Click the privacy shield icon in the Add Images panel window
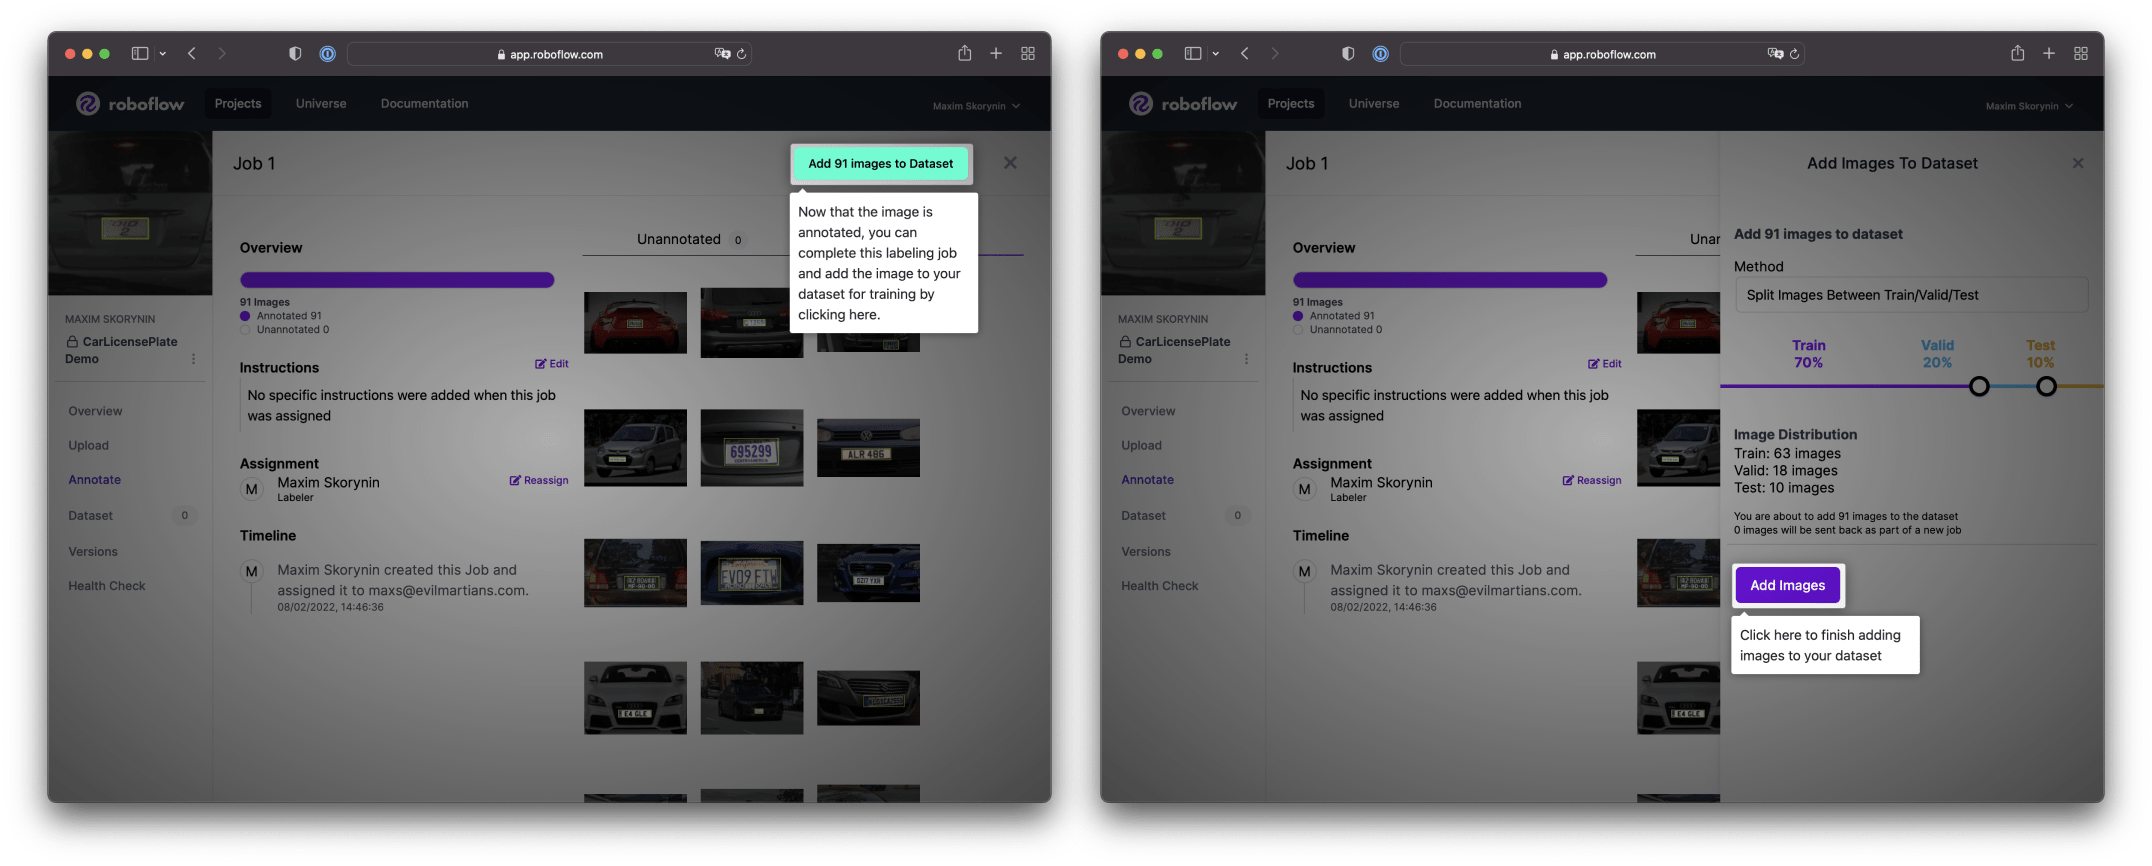The image size is (2152, 866). (1347, 54)
